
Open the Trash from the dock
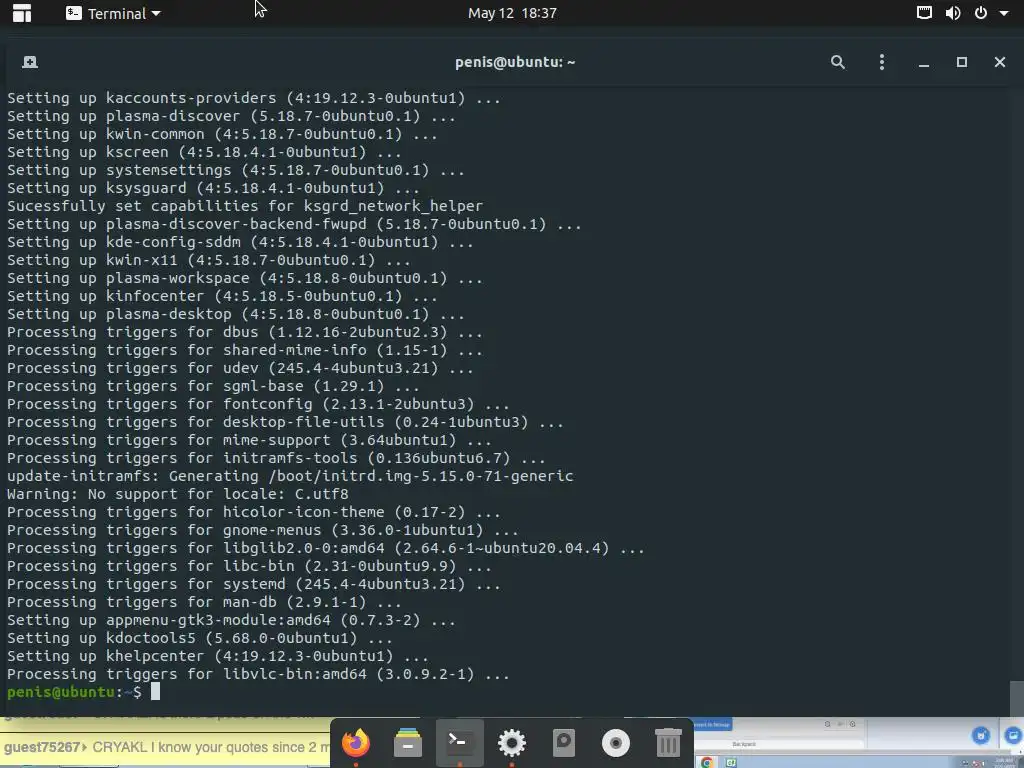tap(667, 743)
